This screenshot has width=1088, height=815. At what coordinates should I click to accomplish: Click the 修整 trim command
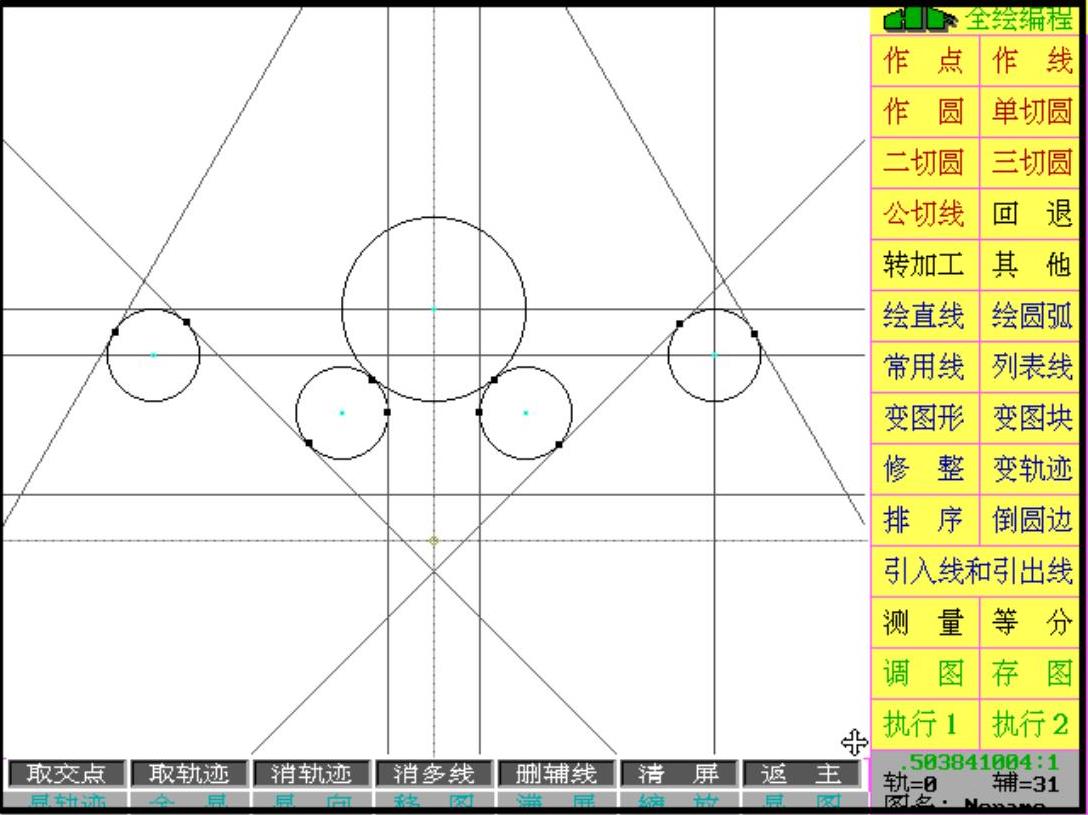[924, 469]
